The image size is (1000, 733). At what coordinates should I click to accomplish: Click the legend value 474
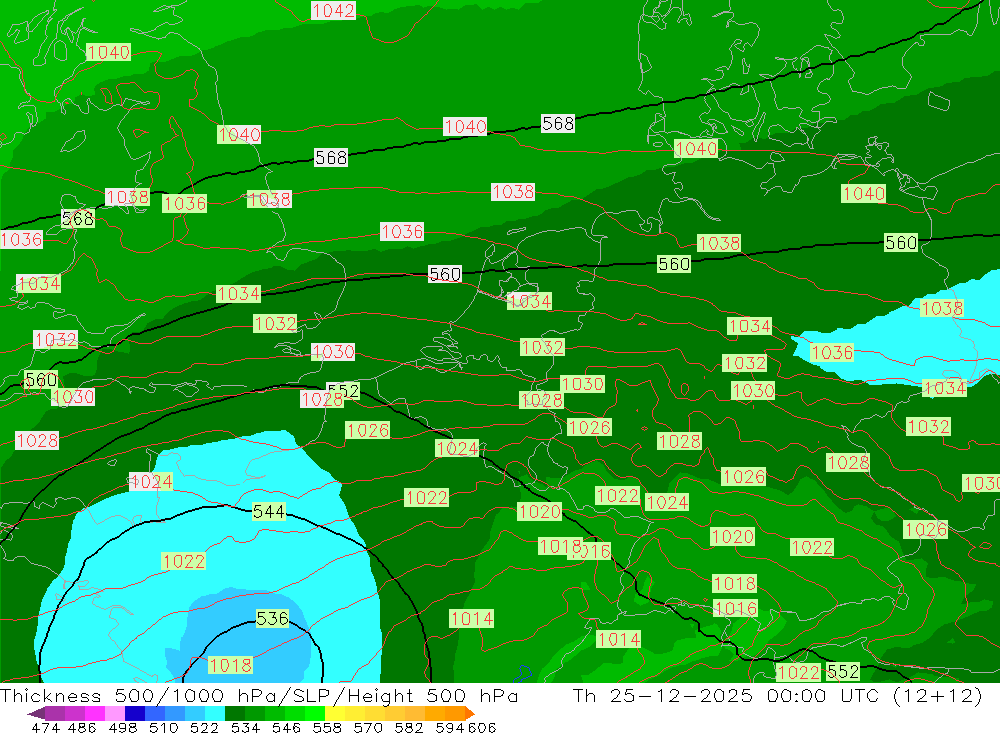click(x=46, y=727)
